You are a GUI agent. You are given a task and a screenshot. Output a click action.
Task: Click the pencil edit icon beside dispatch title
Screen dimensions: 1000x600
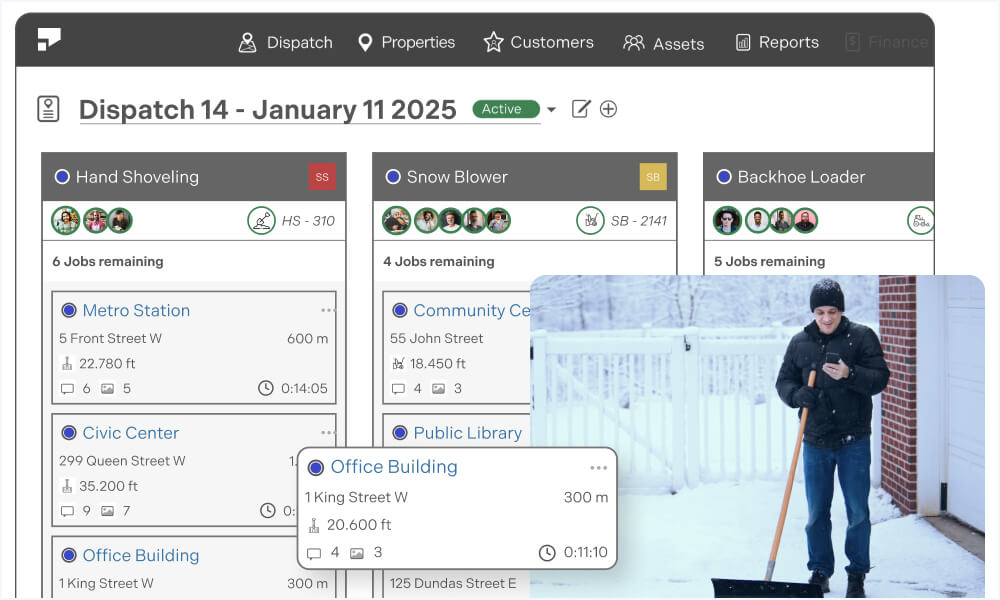(582, 110)
